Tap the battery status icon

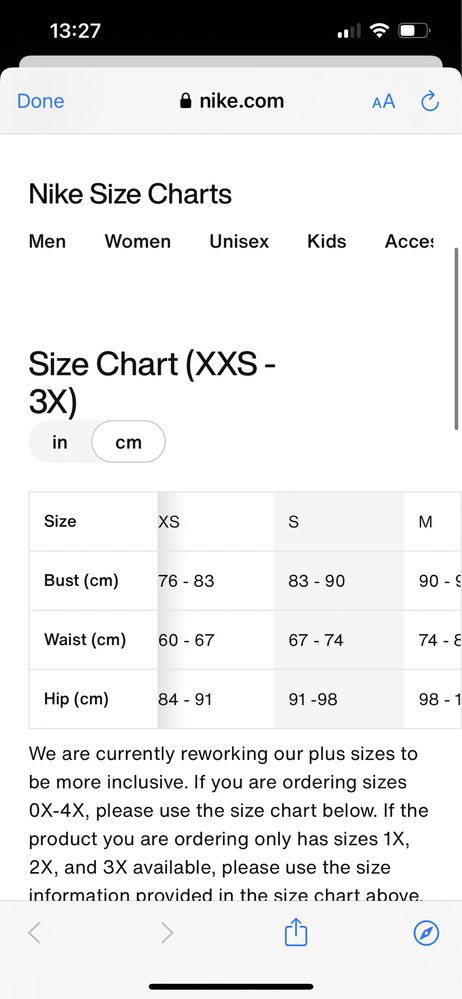(x=415, y=30)
